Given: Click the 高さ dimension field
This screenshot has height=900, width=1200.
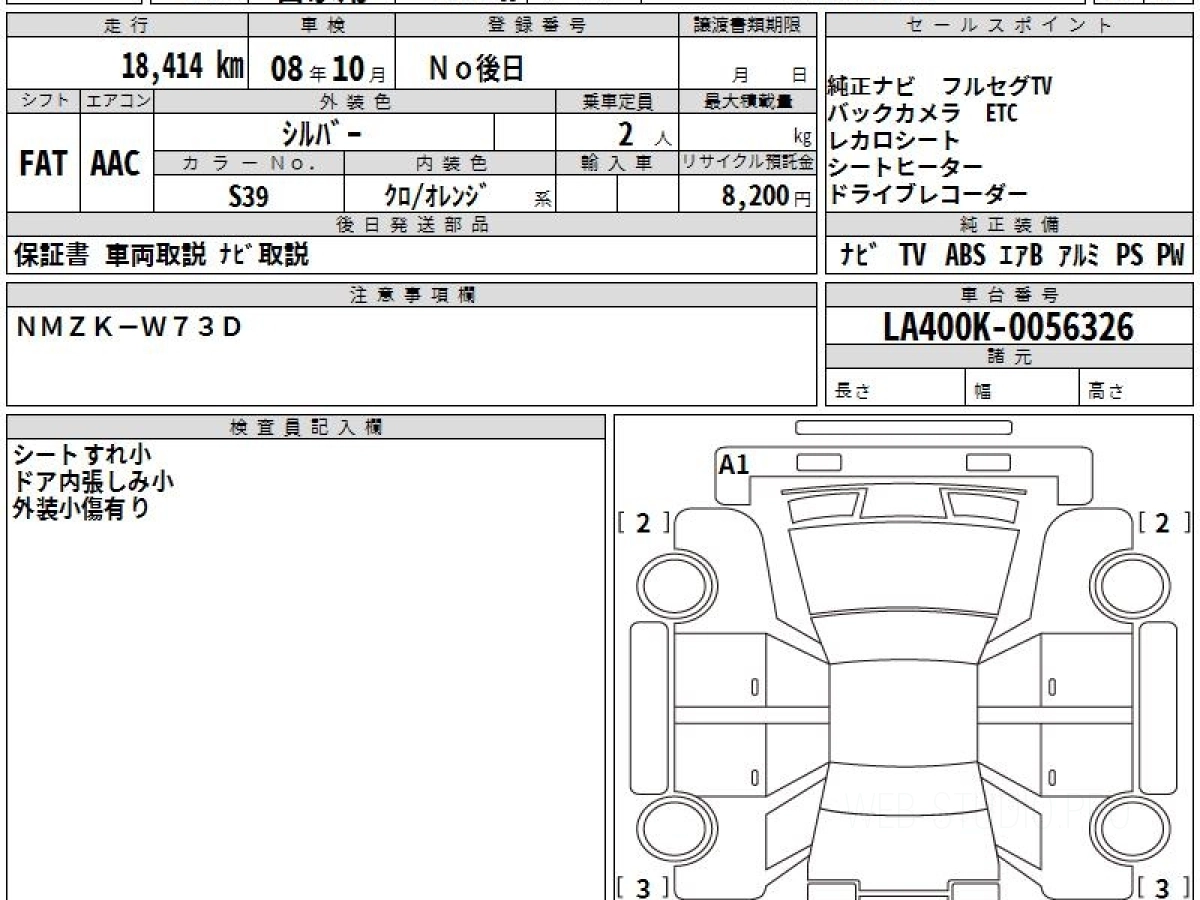Looking at the screenshot, I should 1136,388.
